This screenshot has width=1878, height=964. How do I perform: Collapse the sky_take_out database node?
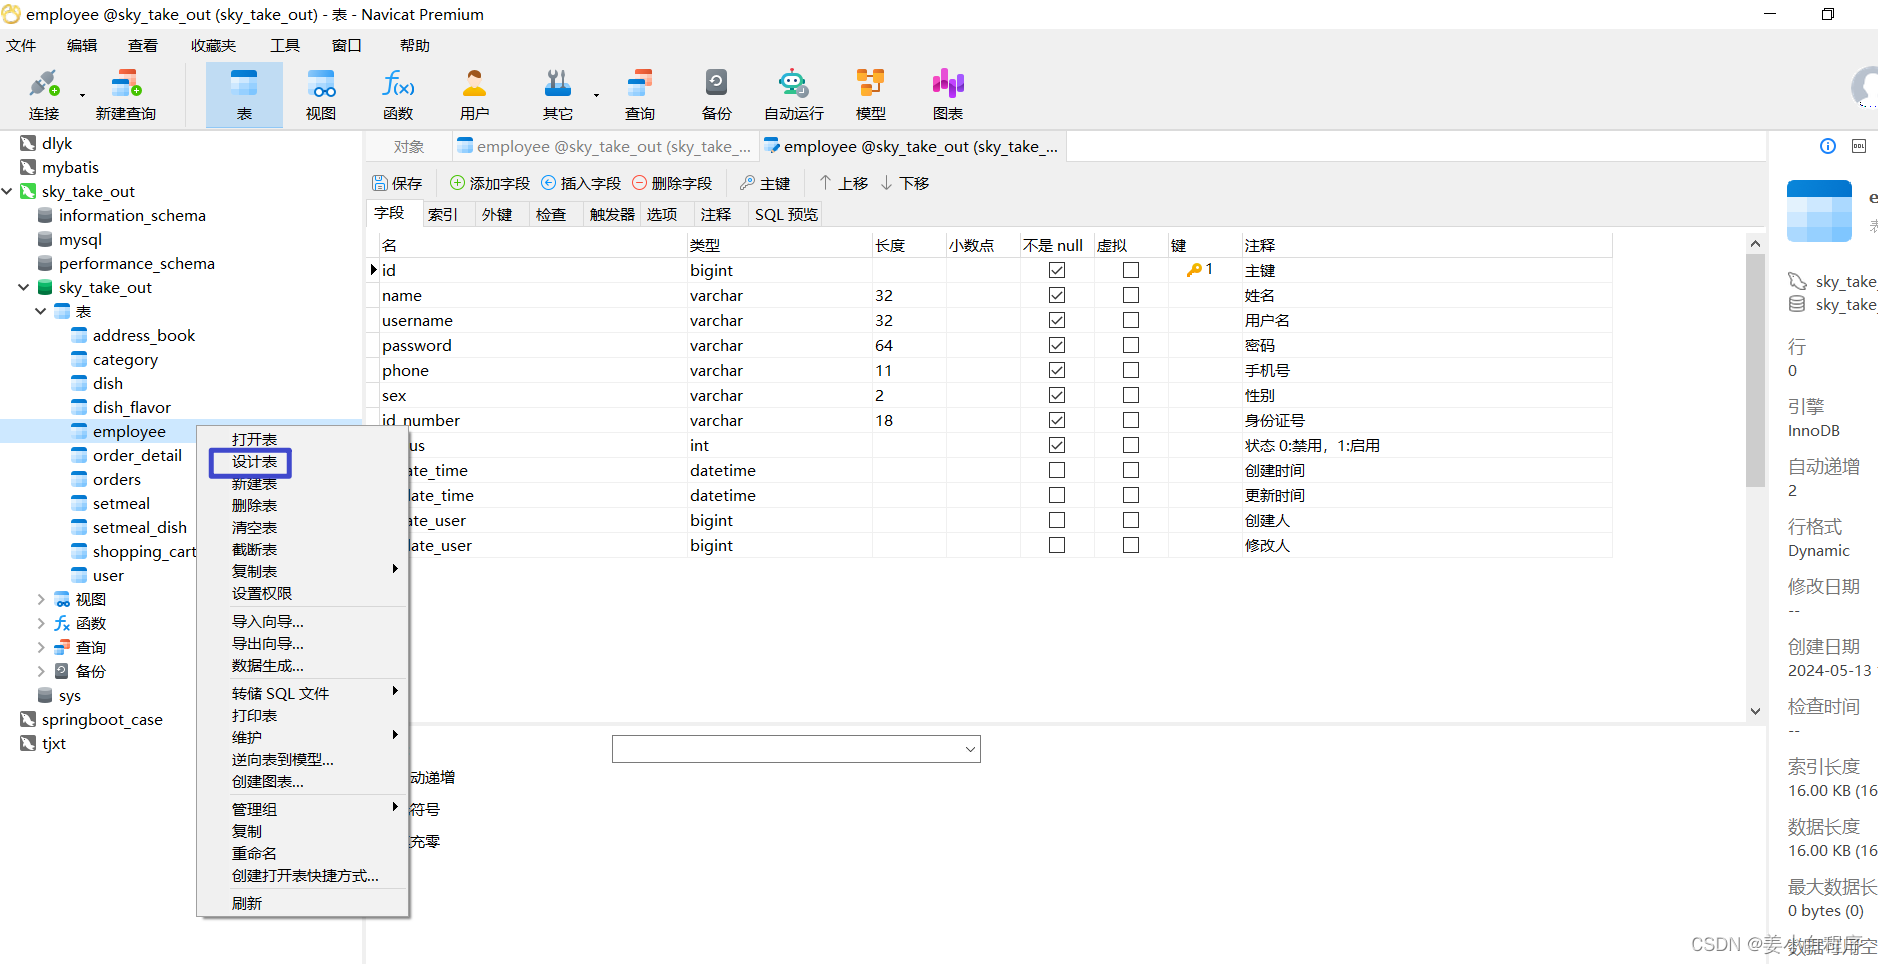[x=22, y=287]
